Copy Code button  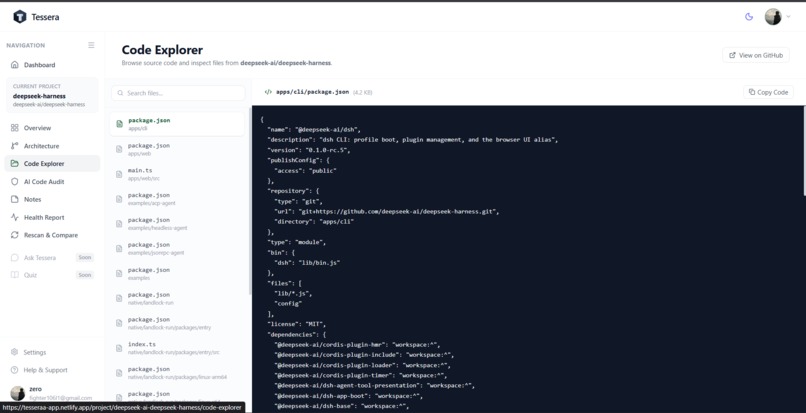tap(768, 92)
